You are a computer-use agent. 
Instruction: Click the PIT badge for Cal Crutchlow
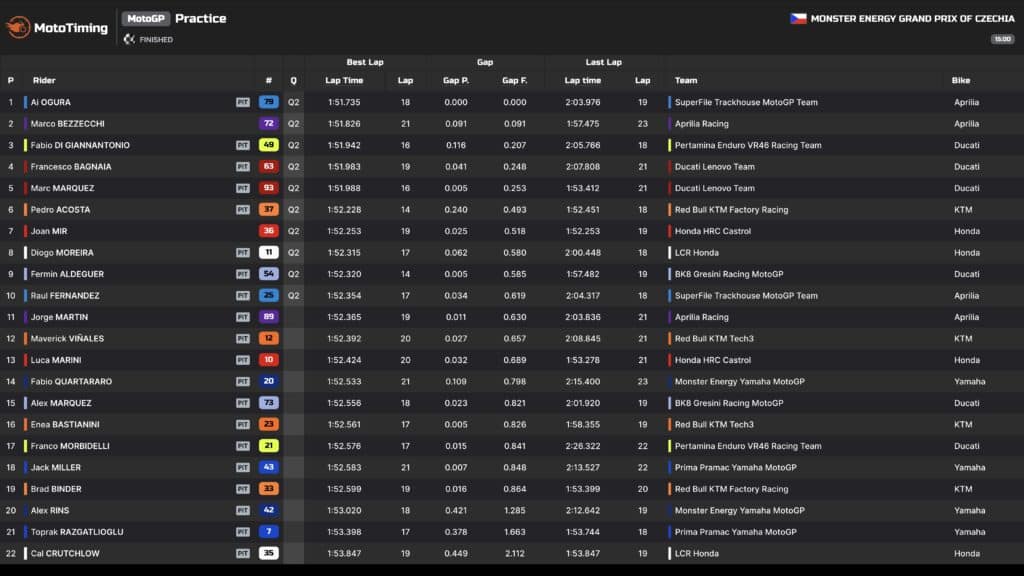(x=243, y=554)
